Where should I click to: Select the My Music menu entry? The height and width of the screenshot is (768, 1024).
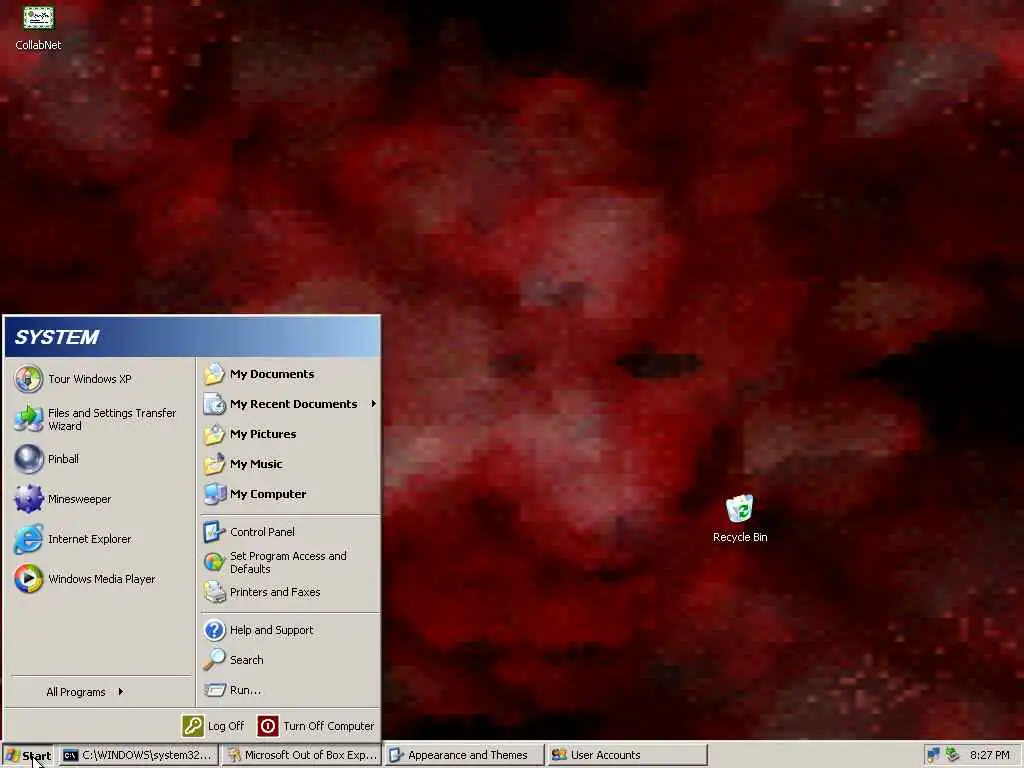click(290, 464)
